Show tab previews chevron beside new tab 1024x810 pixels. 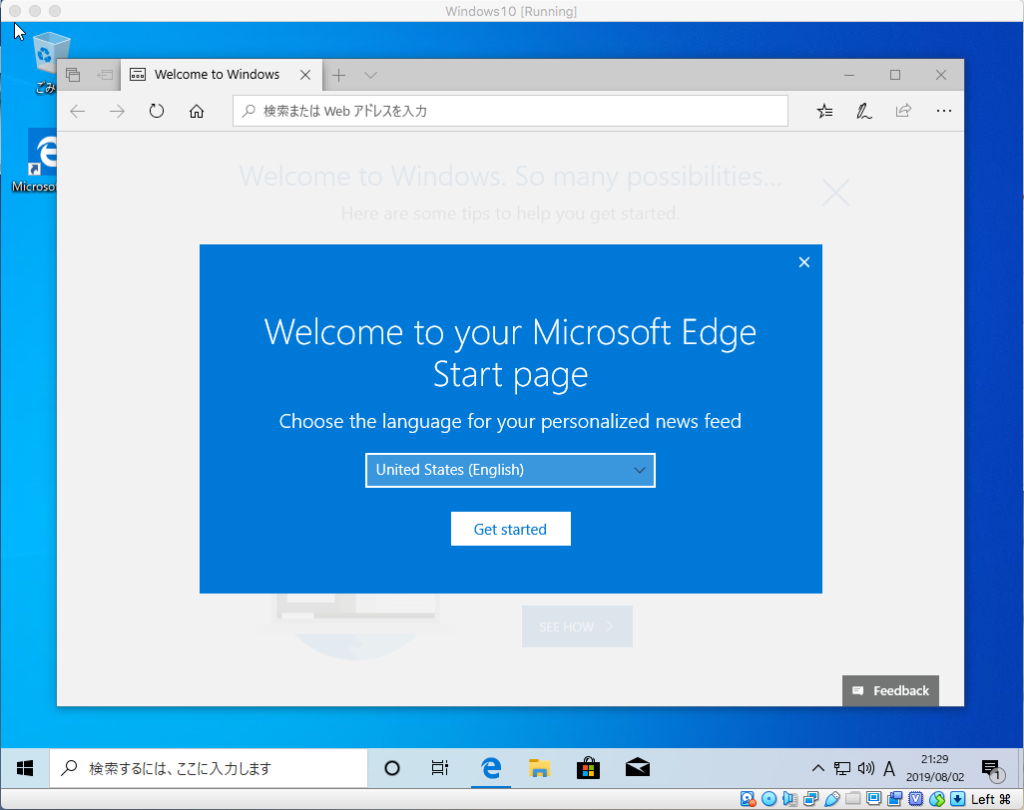[370, 75]
